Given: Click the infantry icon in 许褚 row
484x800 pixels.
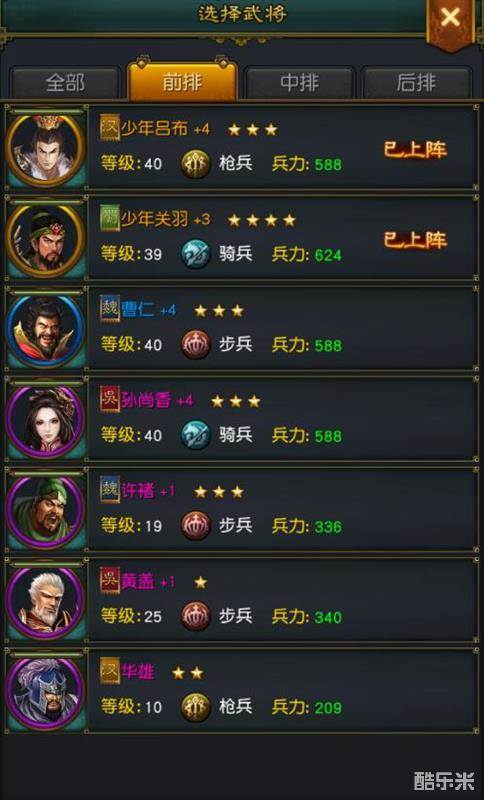Looking at the screenshot, I should (x=196, y=526).
